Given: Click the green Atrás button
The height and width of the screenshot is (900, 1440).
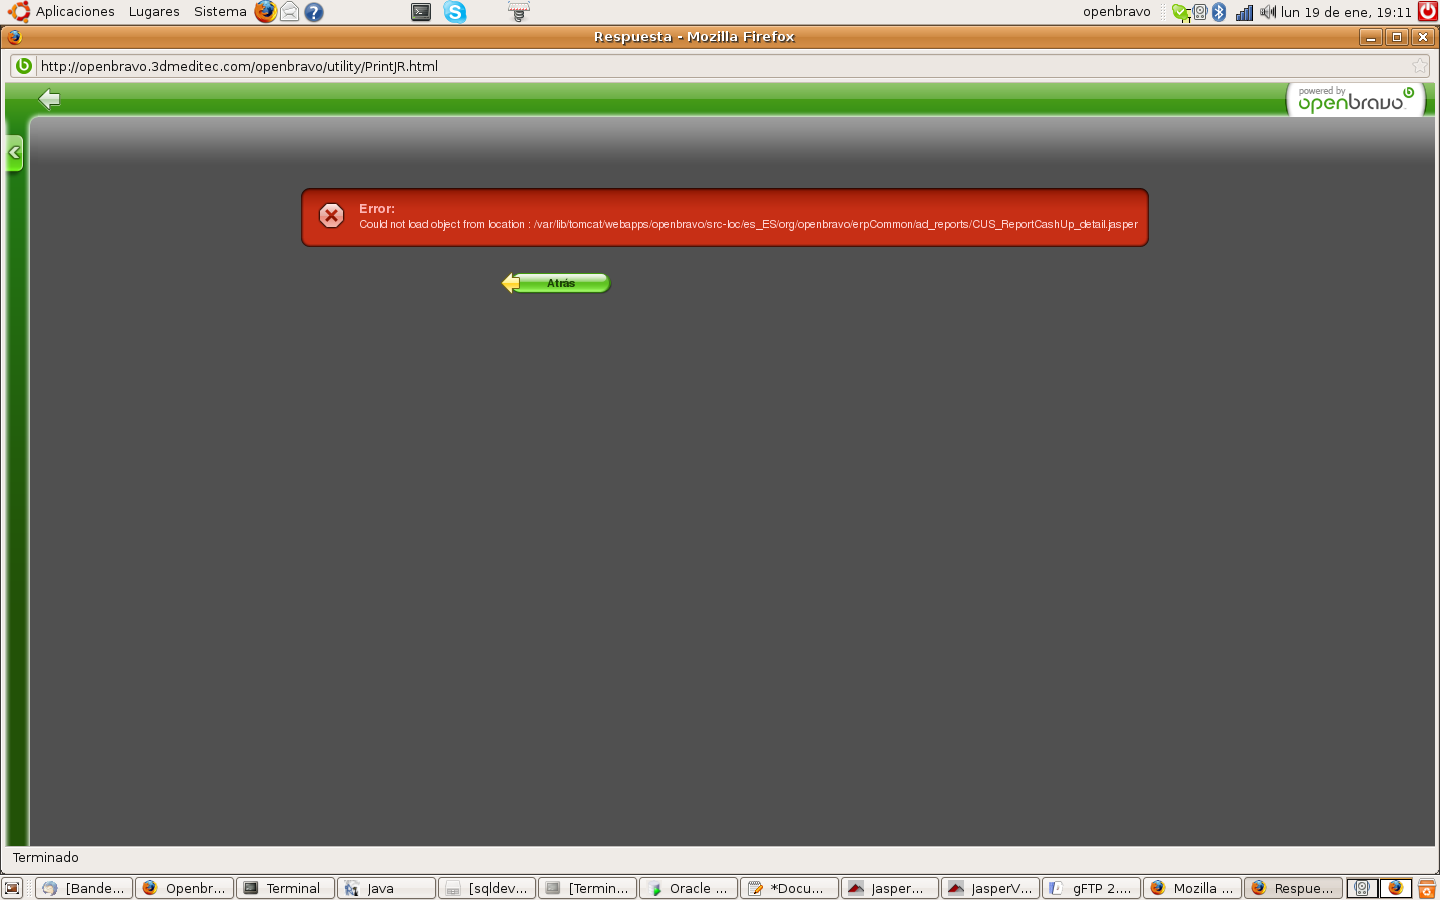Looking at the screenshot, I should click(x=556, y=283).
